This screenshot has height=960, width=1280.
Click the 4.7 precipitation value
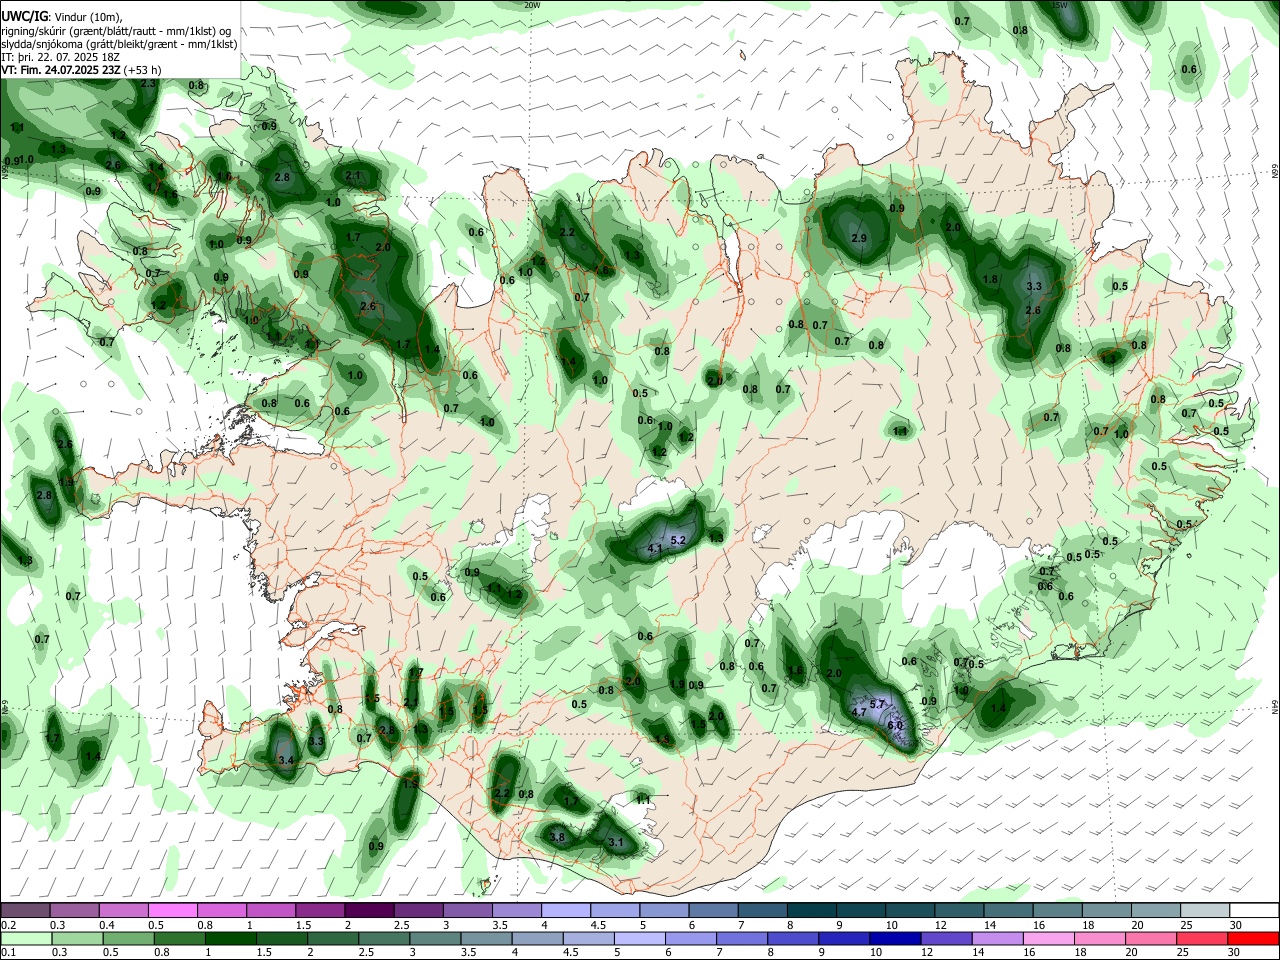(x=858, y=712)
